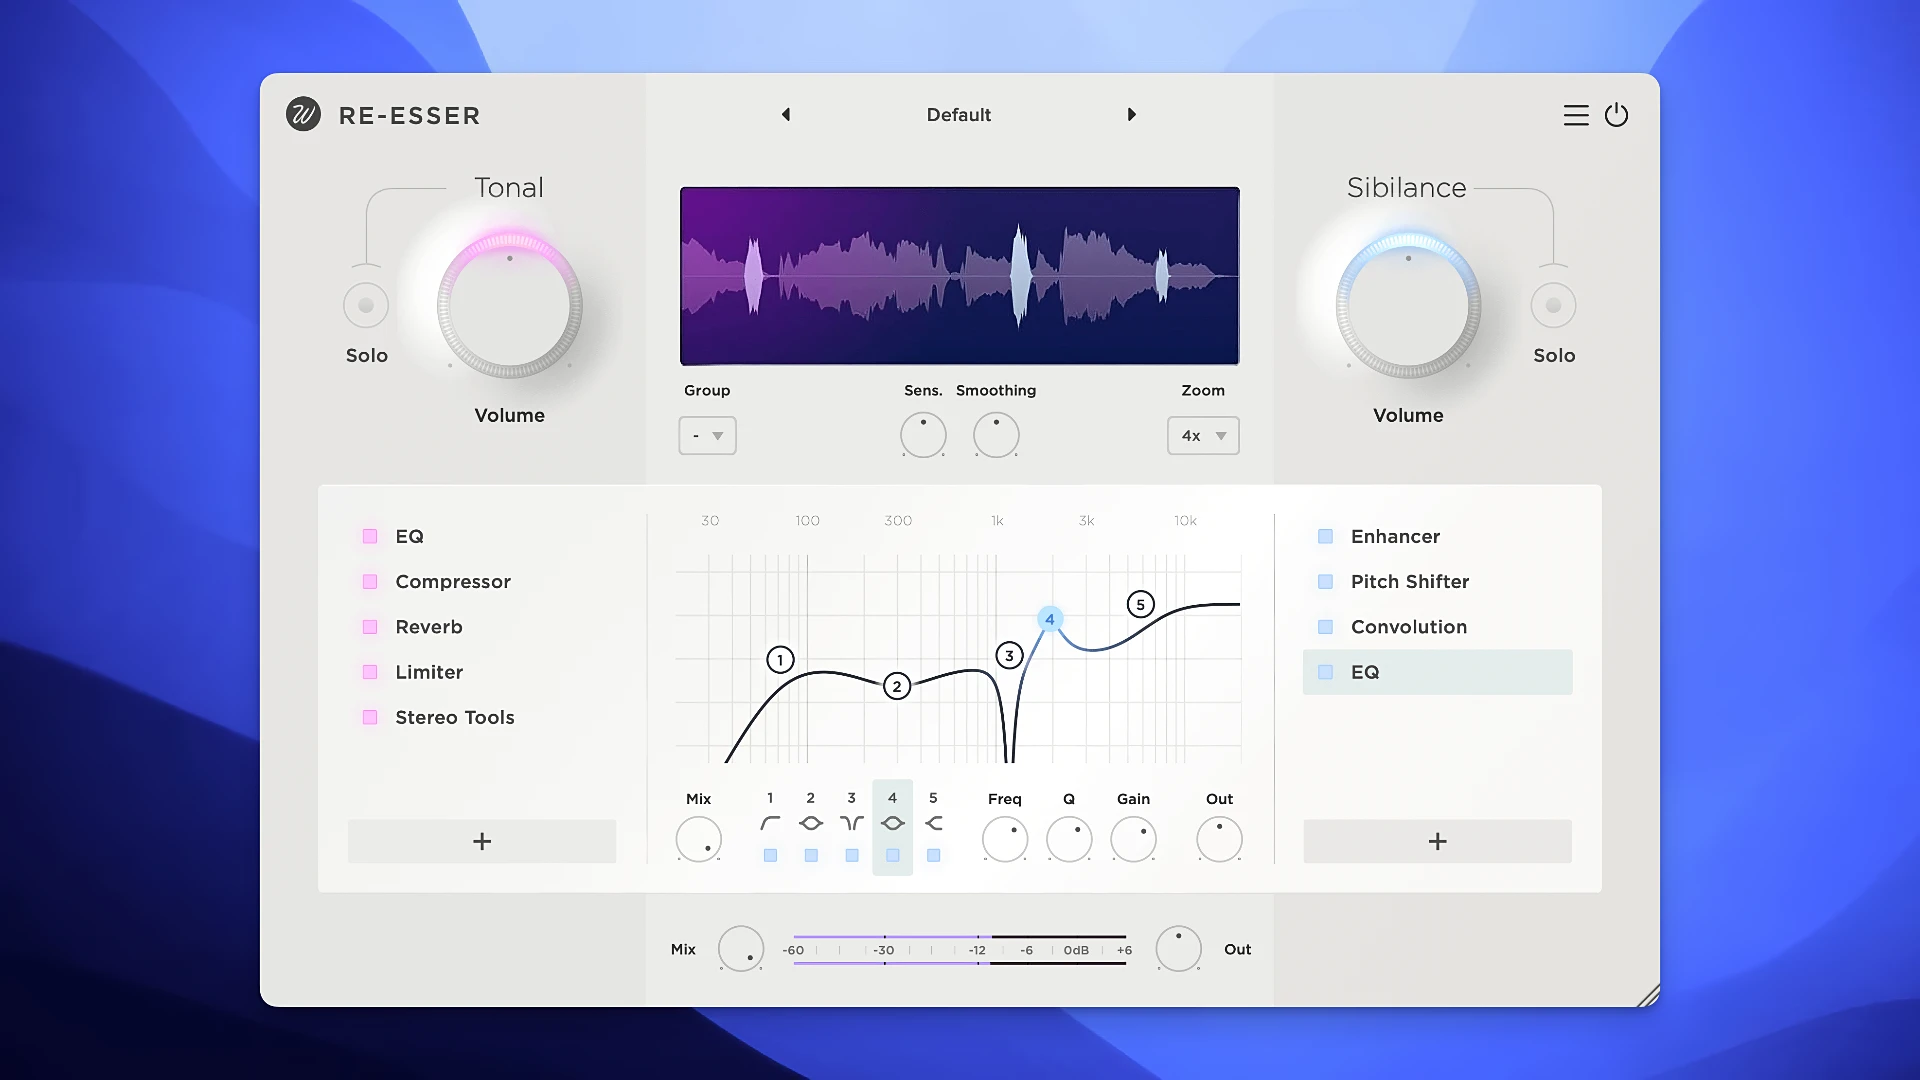Select the notch filter icon for band 3
Viewport: 1920px width, 1080px height.
[x=851, y=823]
